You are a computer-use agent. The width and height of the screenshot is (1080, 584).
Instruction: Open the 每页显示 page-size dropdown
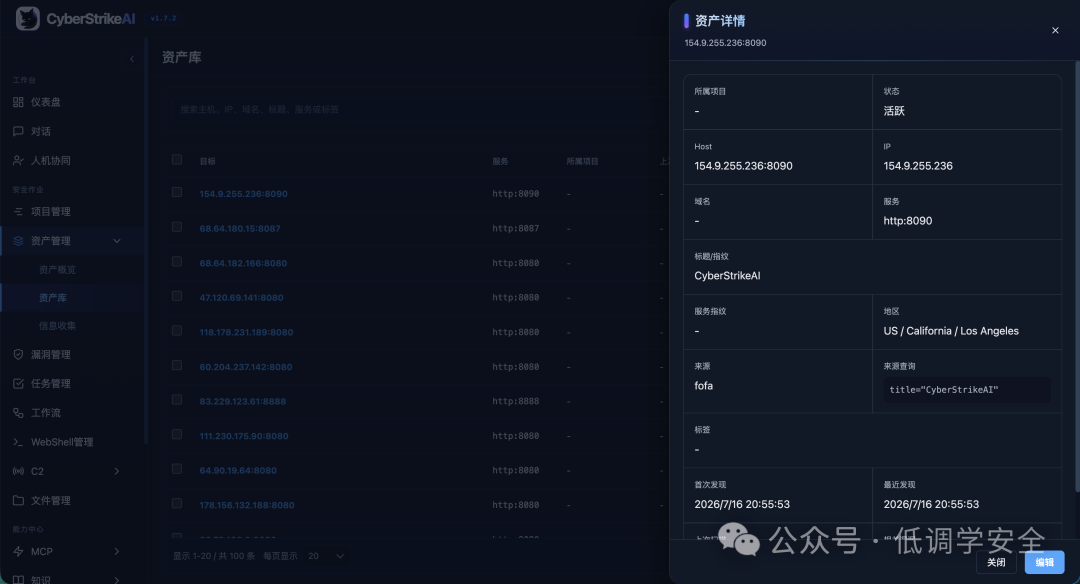tap(326, 556)
